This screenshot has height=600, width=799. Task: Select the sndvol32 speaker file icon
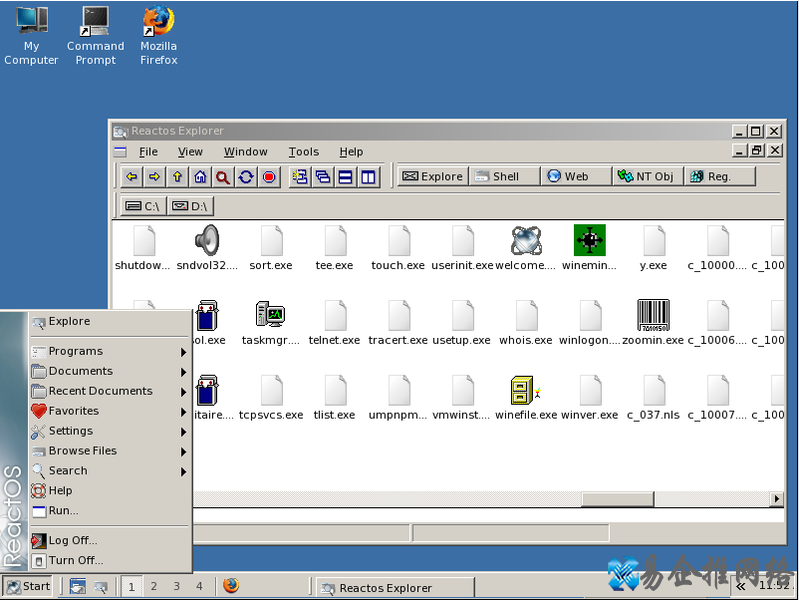[x=207, y=240]
